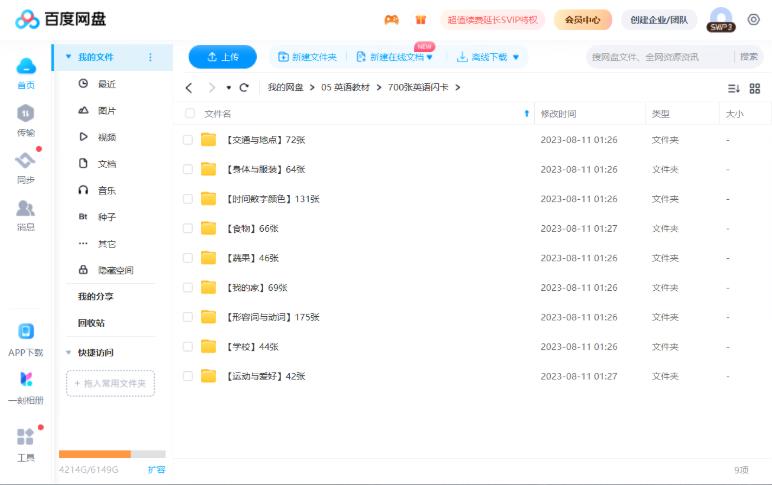The image size is (772, 485).
Task: Click the folder icon of 【蔬果】46张
Action: click(208, 258)
